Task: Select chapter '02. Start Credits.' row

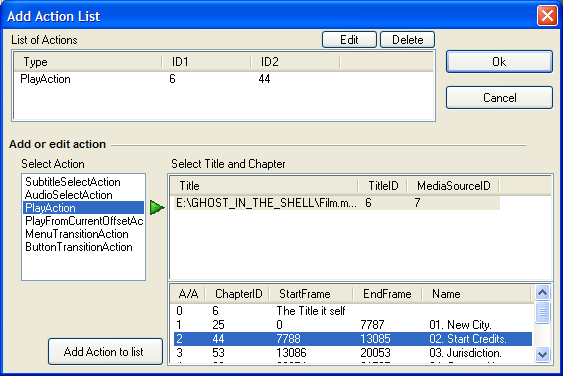Action: 353,339
